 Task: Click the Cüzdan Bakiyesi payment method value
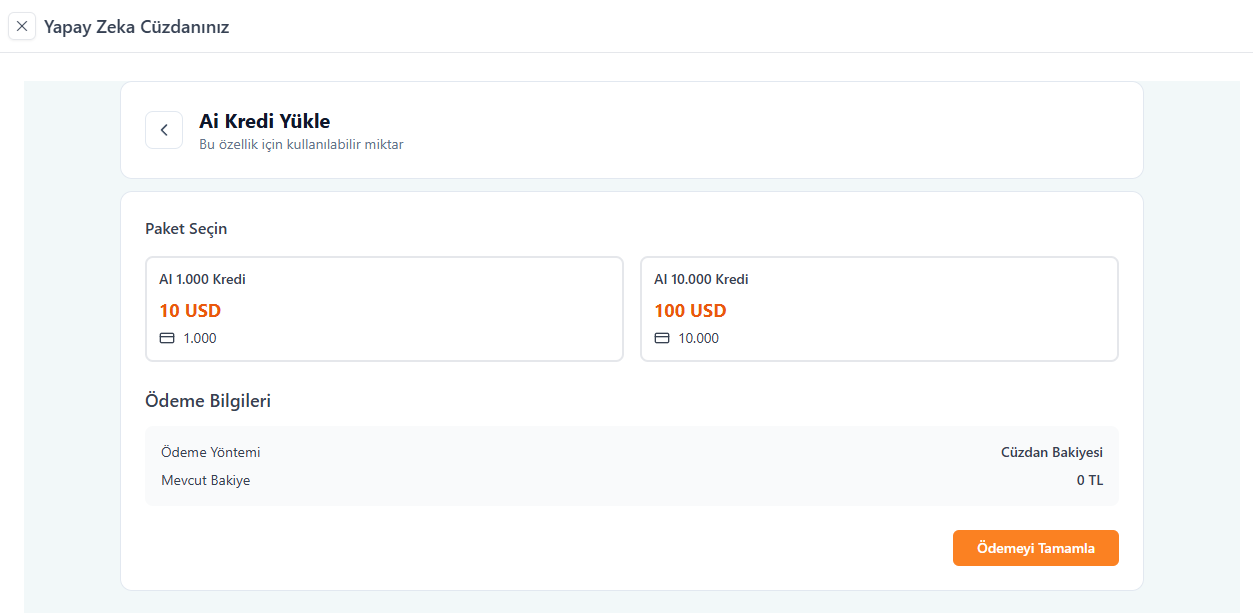click(1051, 452)
